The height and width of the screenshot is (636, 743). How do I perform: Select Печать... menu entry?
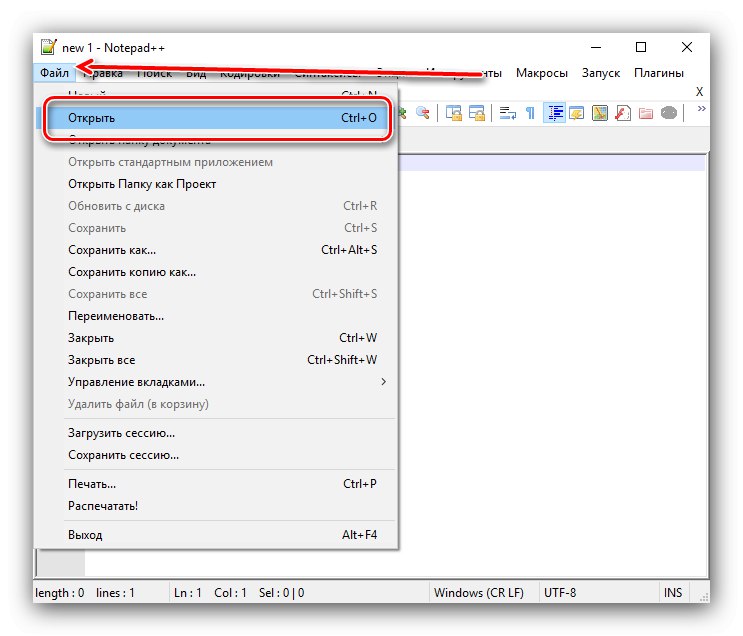click(217, 484)
